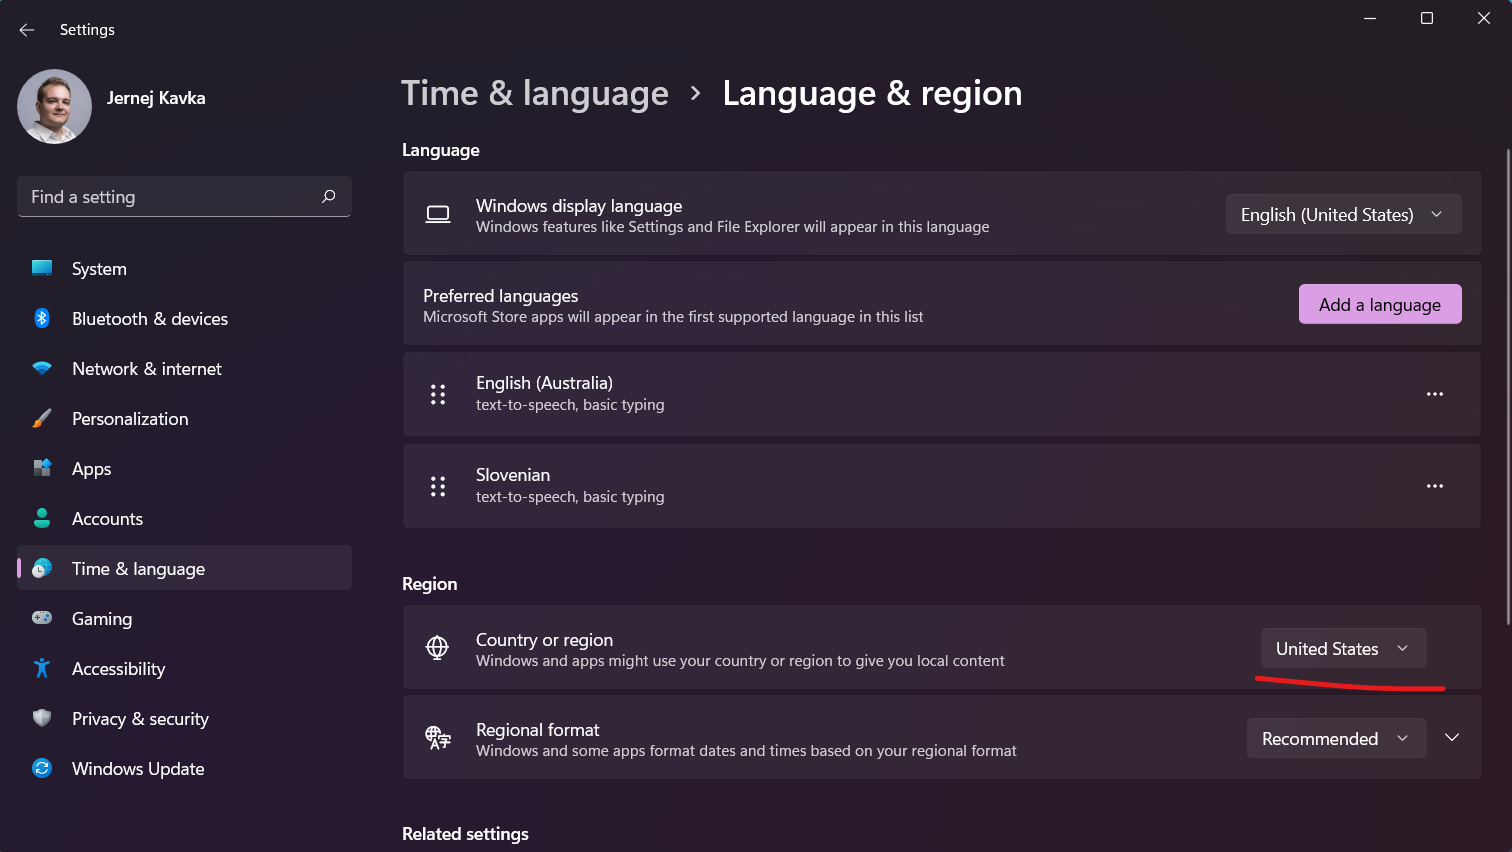Click the Regional format icon
1512x852 pixels.
point(438,738)
